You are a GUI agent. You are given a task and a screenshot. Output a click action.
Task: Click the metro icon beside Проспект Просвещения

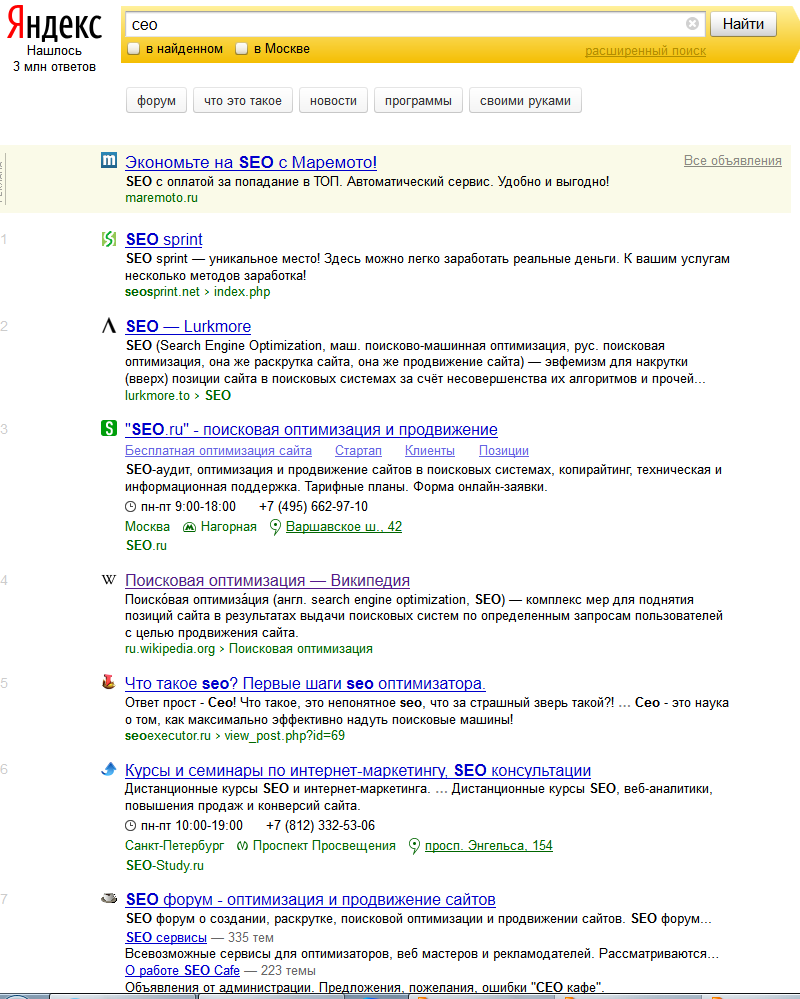coord(242,846)
